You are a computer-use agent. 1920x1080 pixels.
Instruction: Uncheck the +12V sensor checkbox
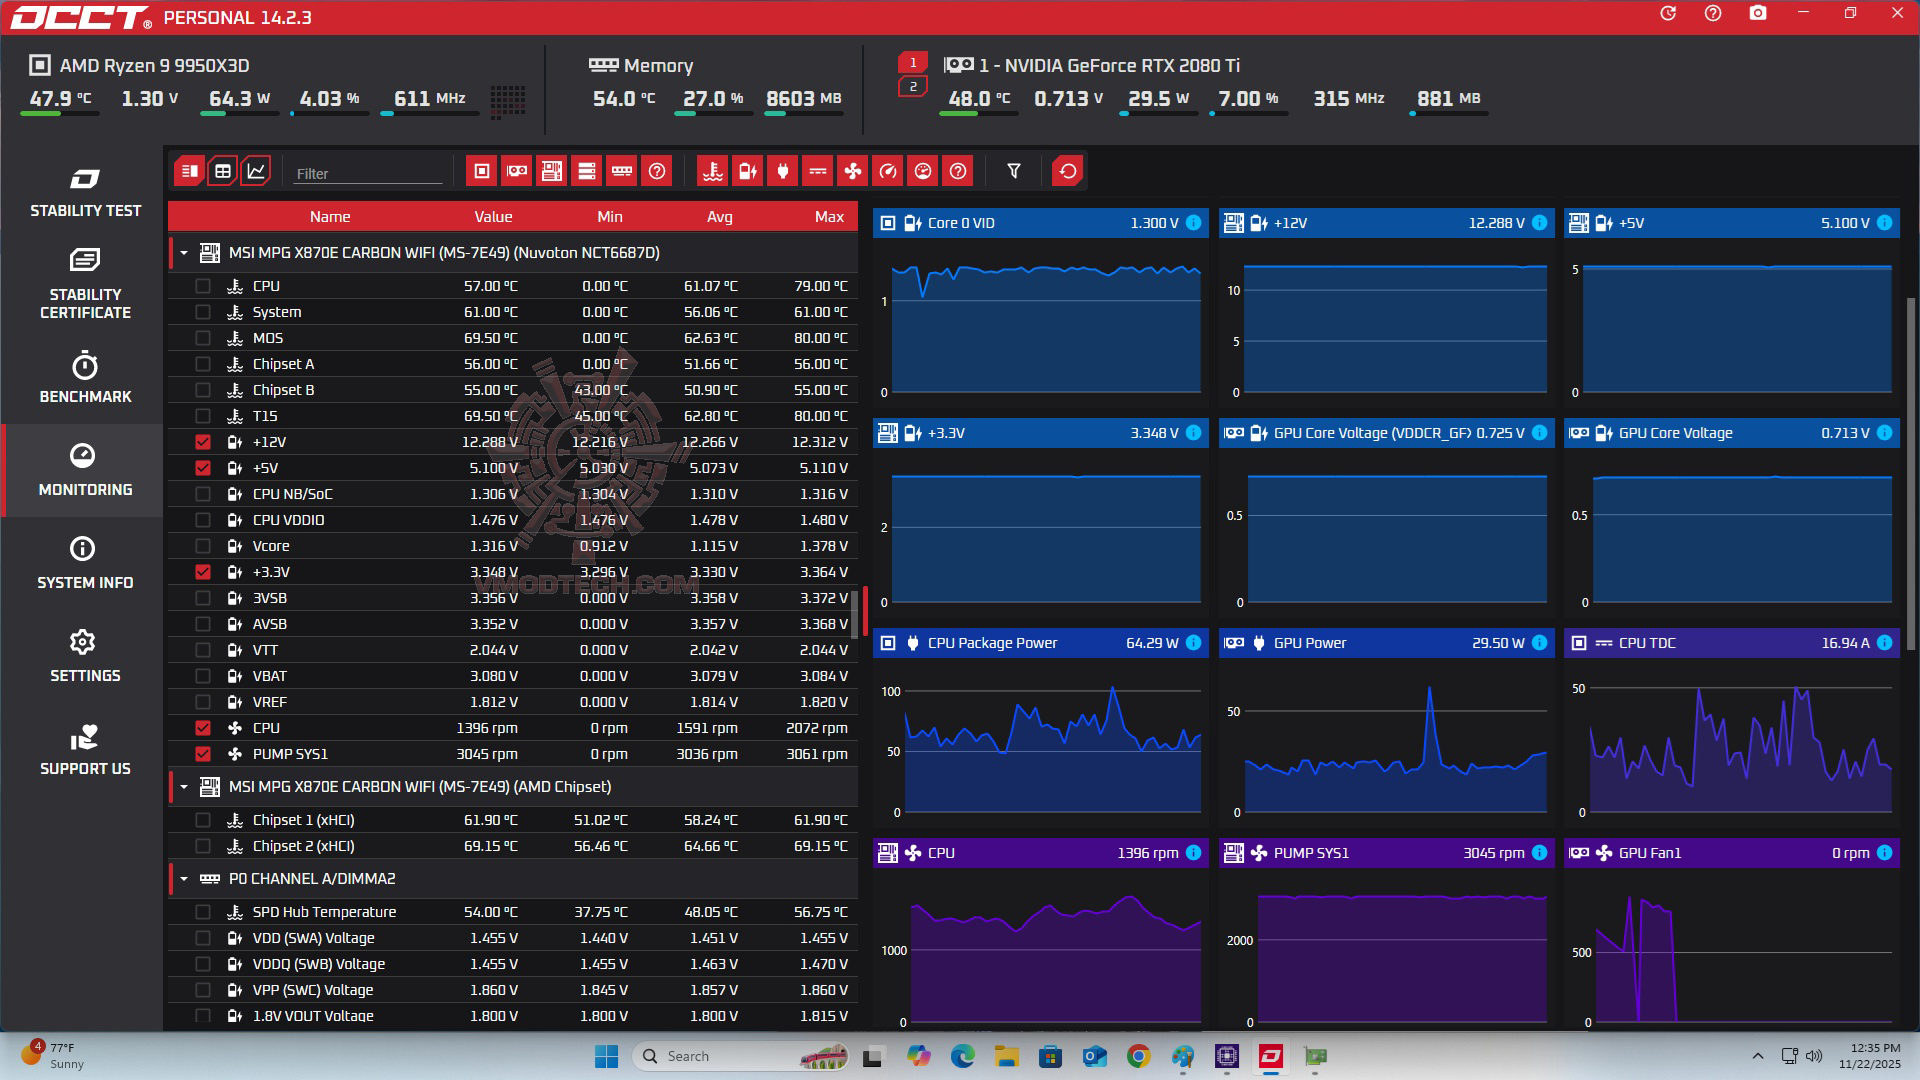pyautogui.click(x=203, y=442)
